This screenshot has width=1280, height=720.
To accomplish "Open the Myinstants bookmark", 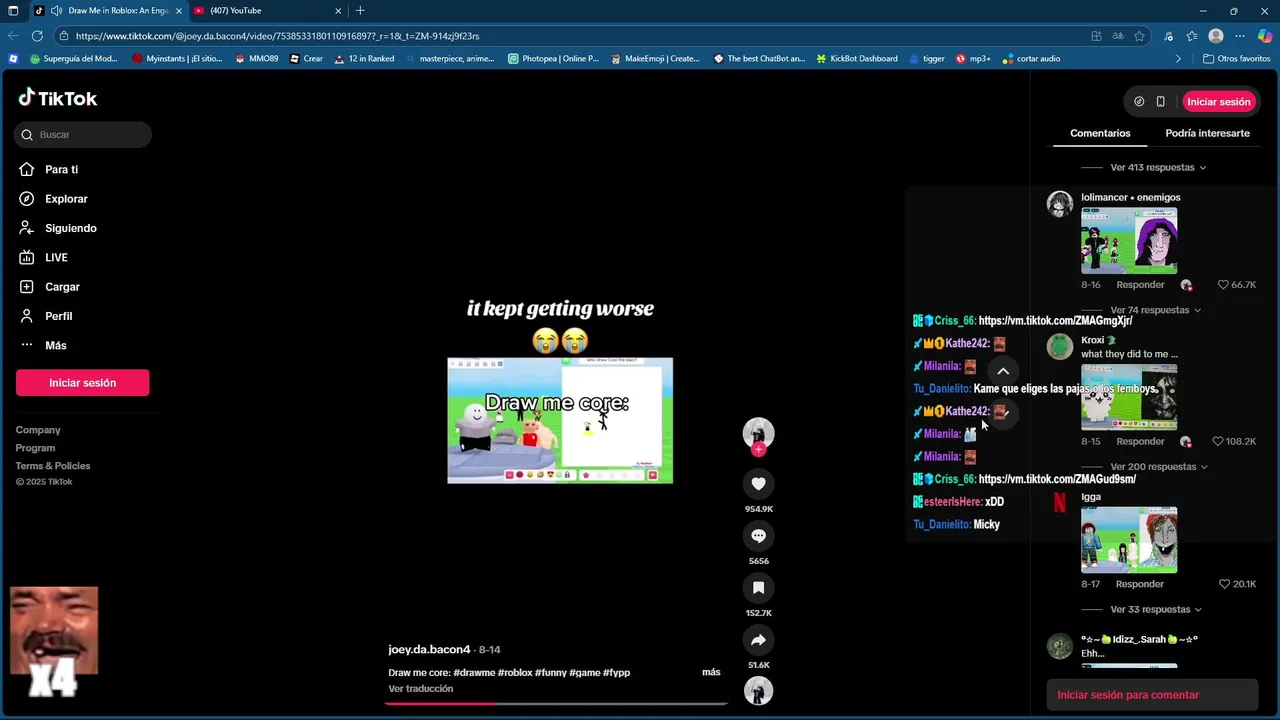I will (177, 59).
